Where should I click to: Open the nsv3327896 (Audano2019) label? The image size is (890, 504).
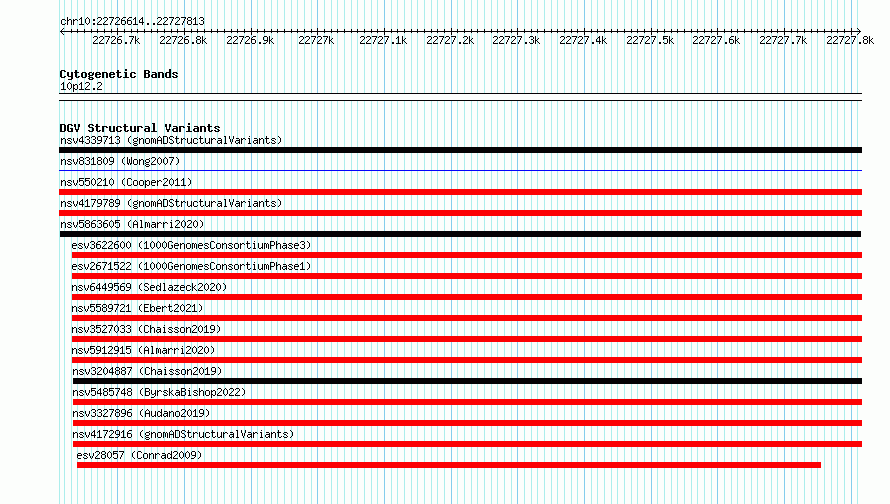141,413
